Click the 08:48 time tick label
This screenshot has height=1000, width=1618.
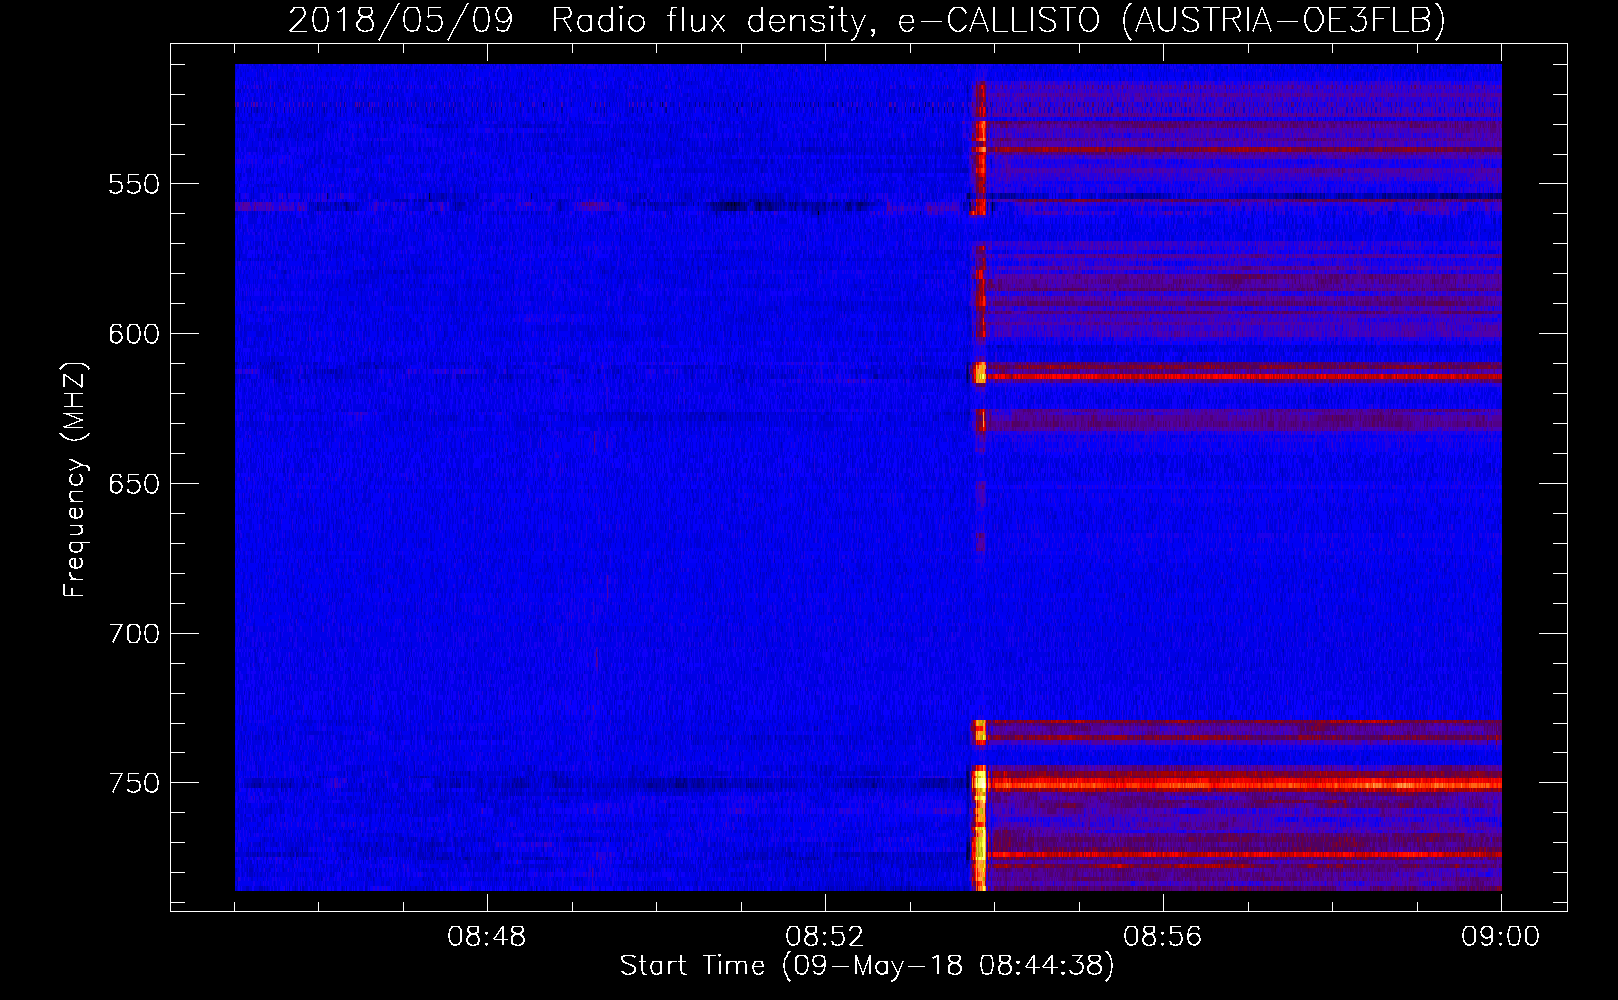487,937
